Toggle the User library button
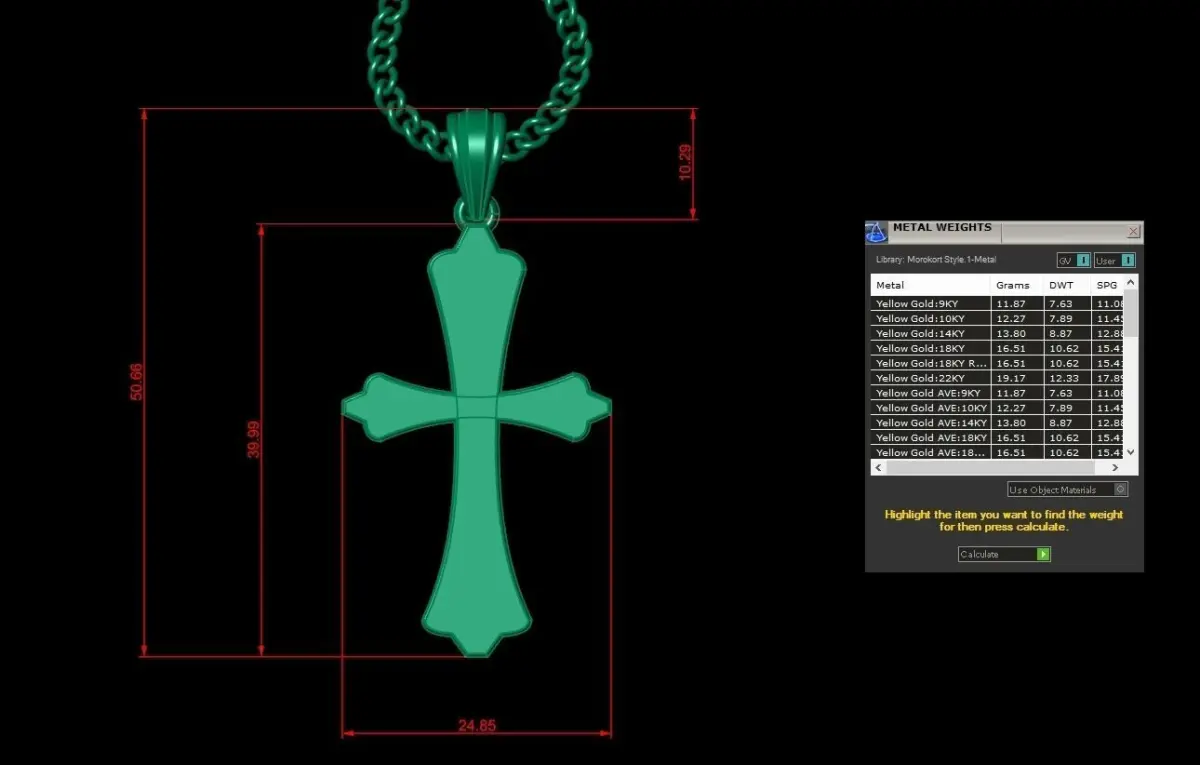This screenshot has width=1200, height=765. click(1114, 261)
